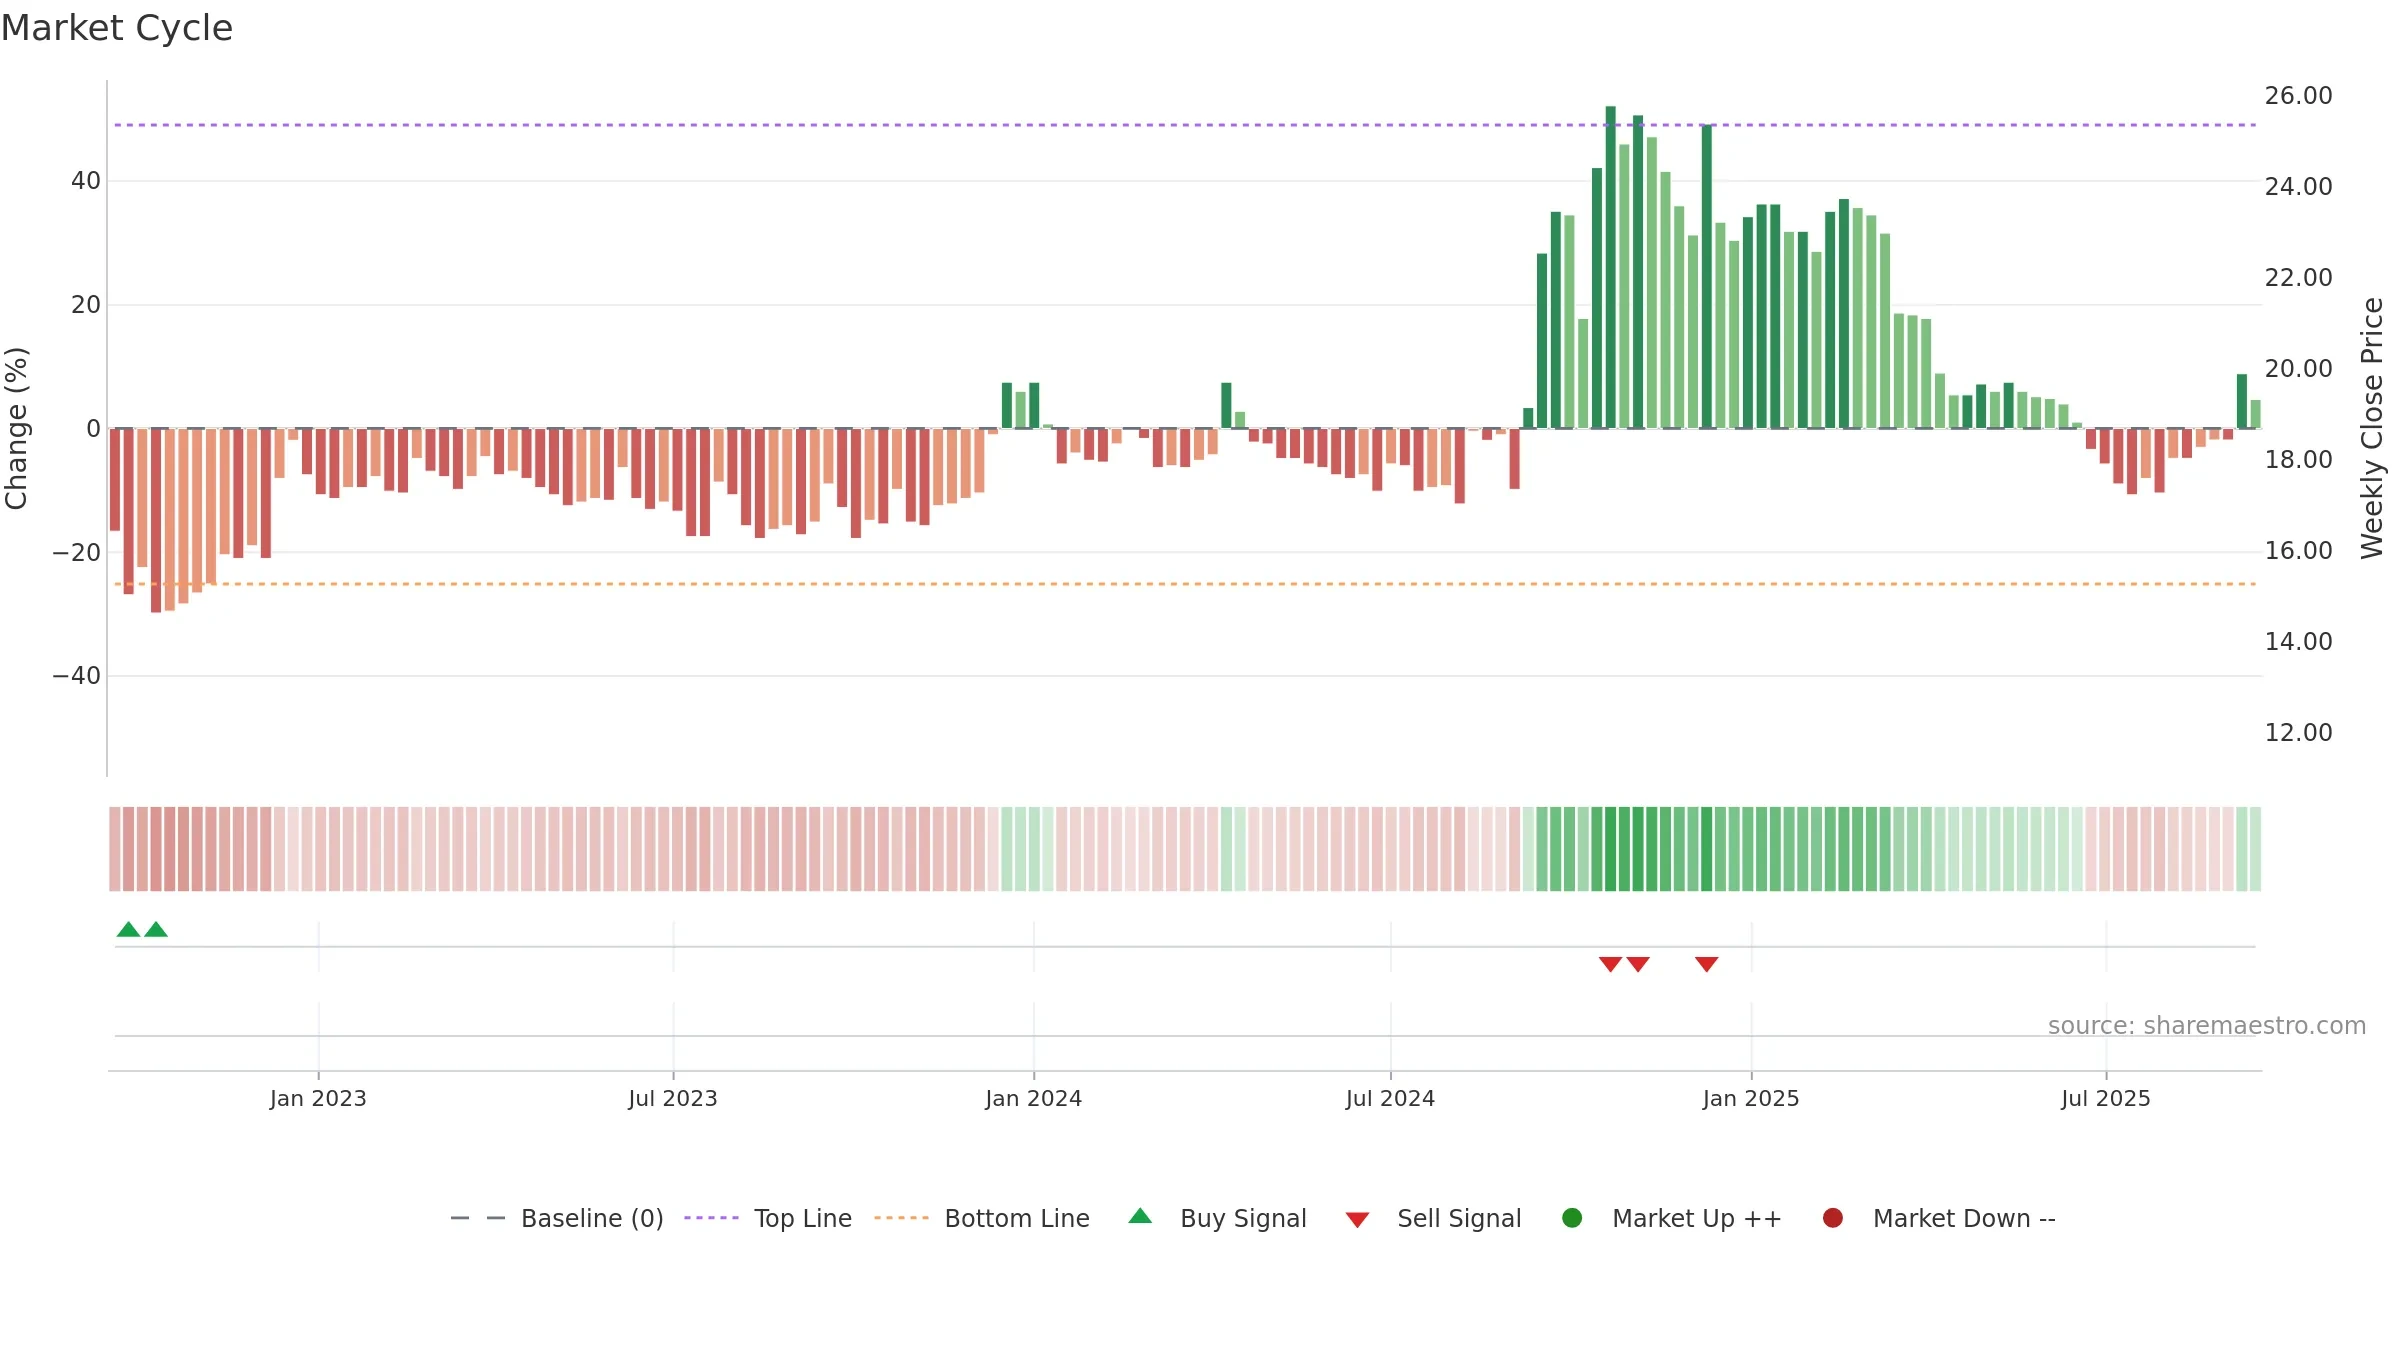Click the purple dotted Top Line legend sample
2400x1350 pixels.
[x=711, y=1218]
